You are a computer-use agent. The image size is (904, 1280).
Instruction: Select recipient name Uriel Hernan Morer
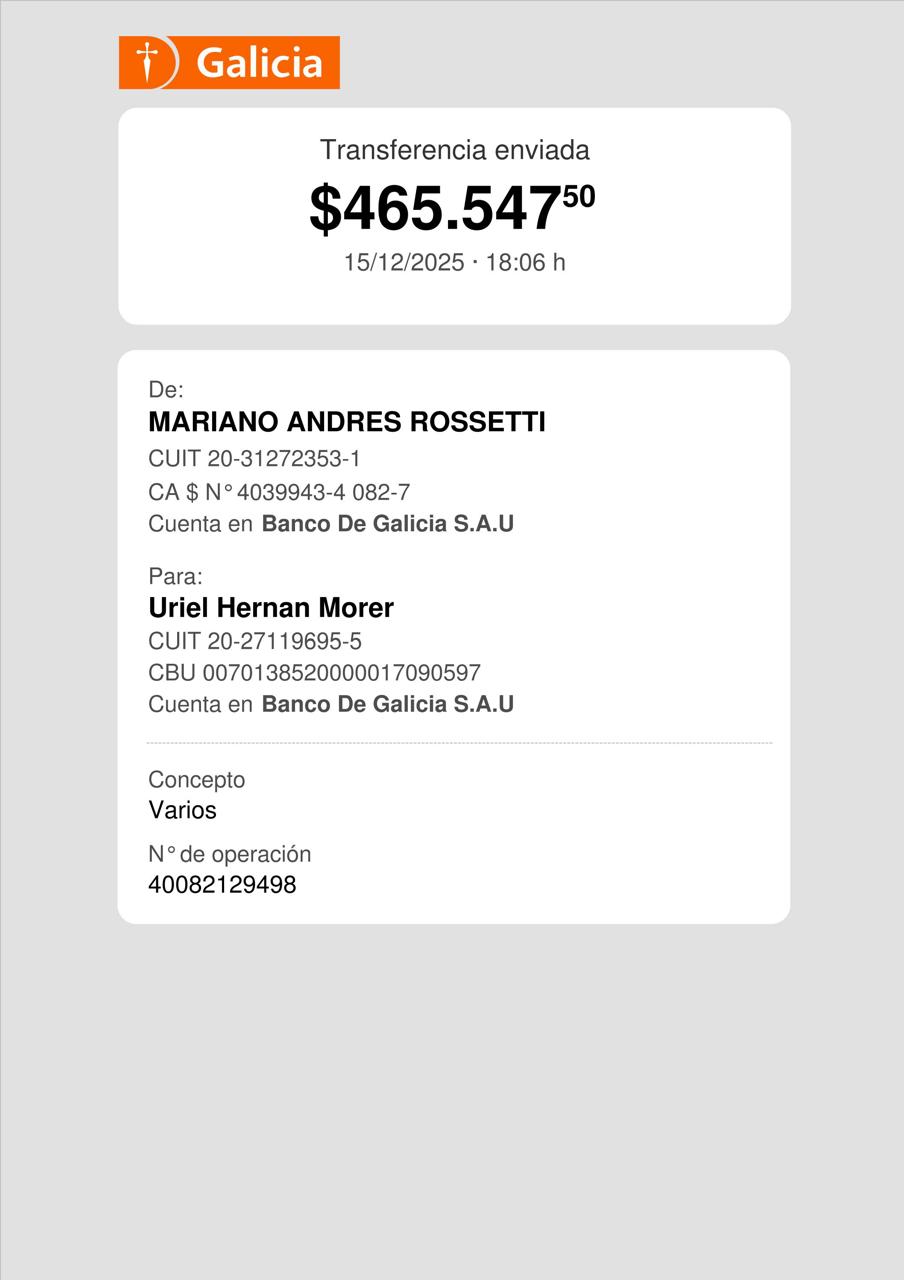click(271, 608)
